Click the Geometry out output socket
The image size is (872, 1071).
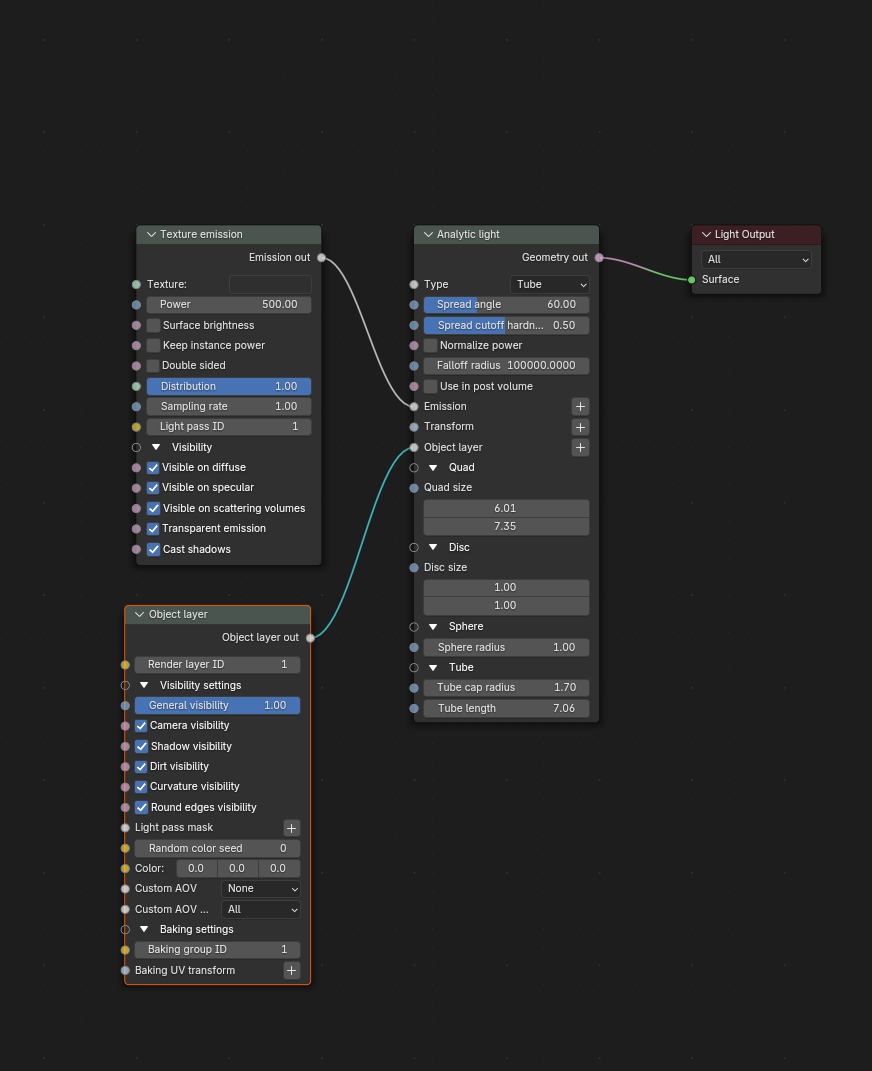[599, 258]
